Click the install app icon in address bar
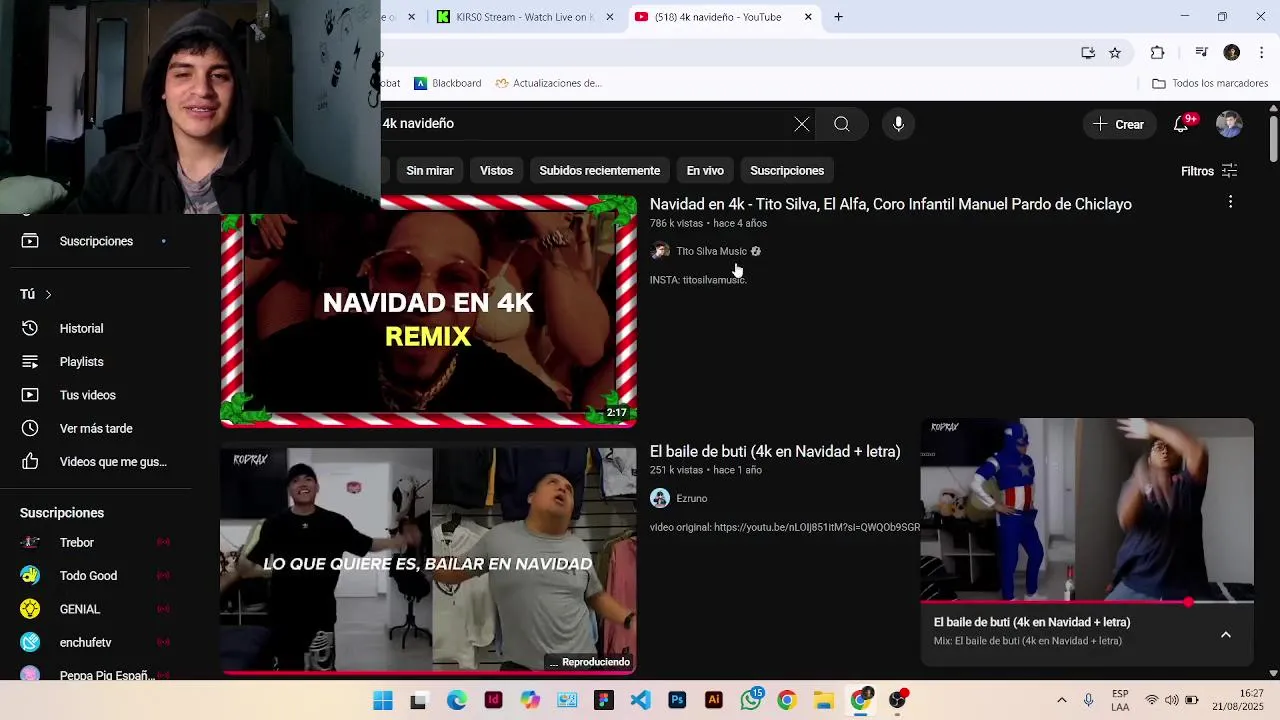 click(1088, 53)
